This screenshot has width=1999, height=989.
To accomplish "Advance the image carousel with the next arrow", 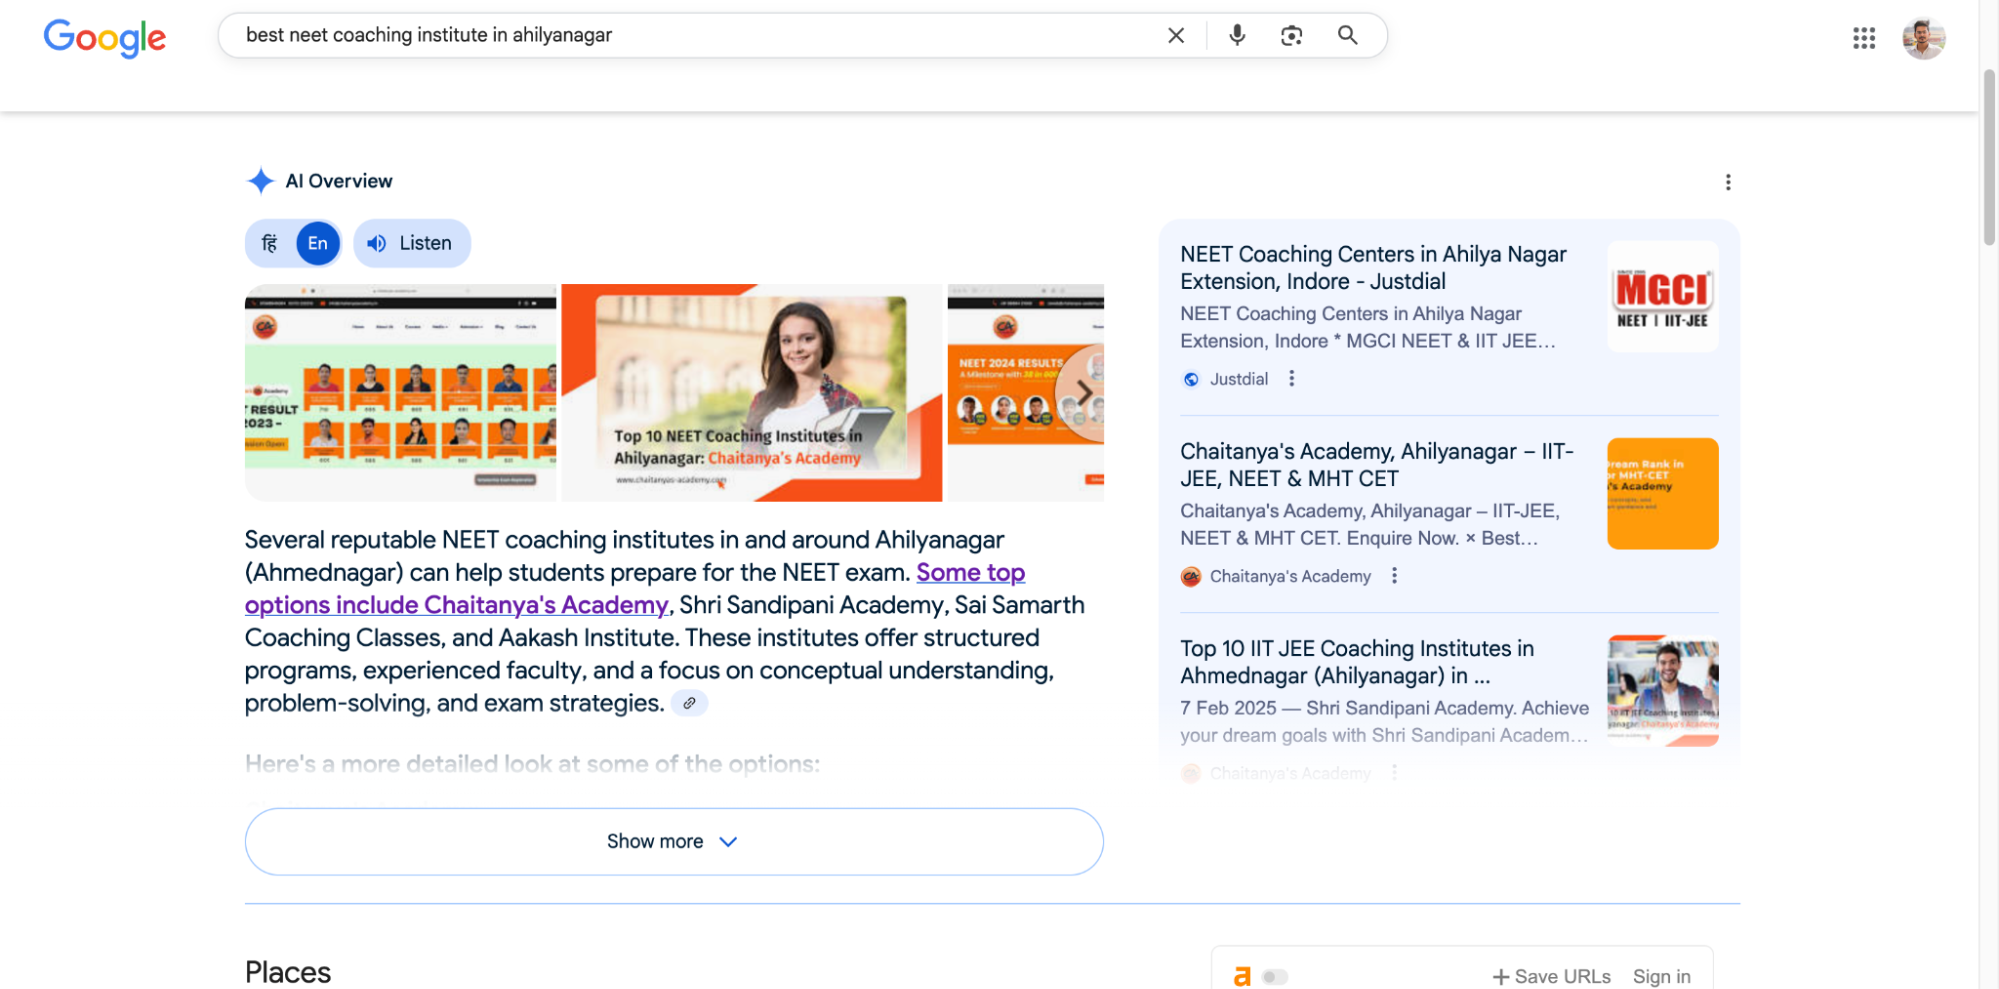I will pyautogui.click(x=1084, y=392).
